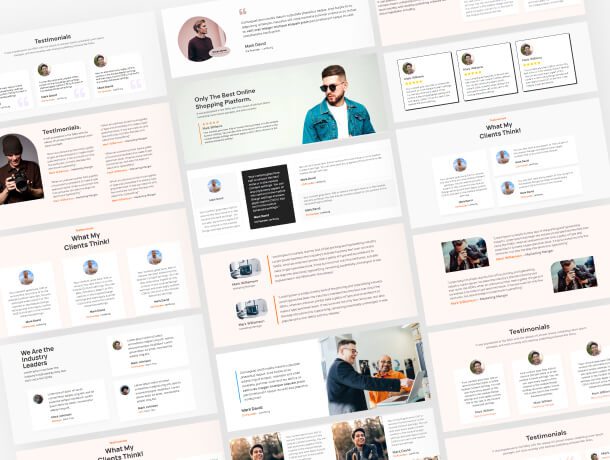Image resolution: width=610 pixels, height=460 pixels.
Task: Click the lower coffee machine thumbnail
Action: (x=250, y=308)
